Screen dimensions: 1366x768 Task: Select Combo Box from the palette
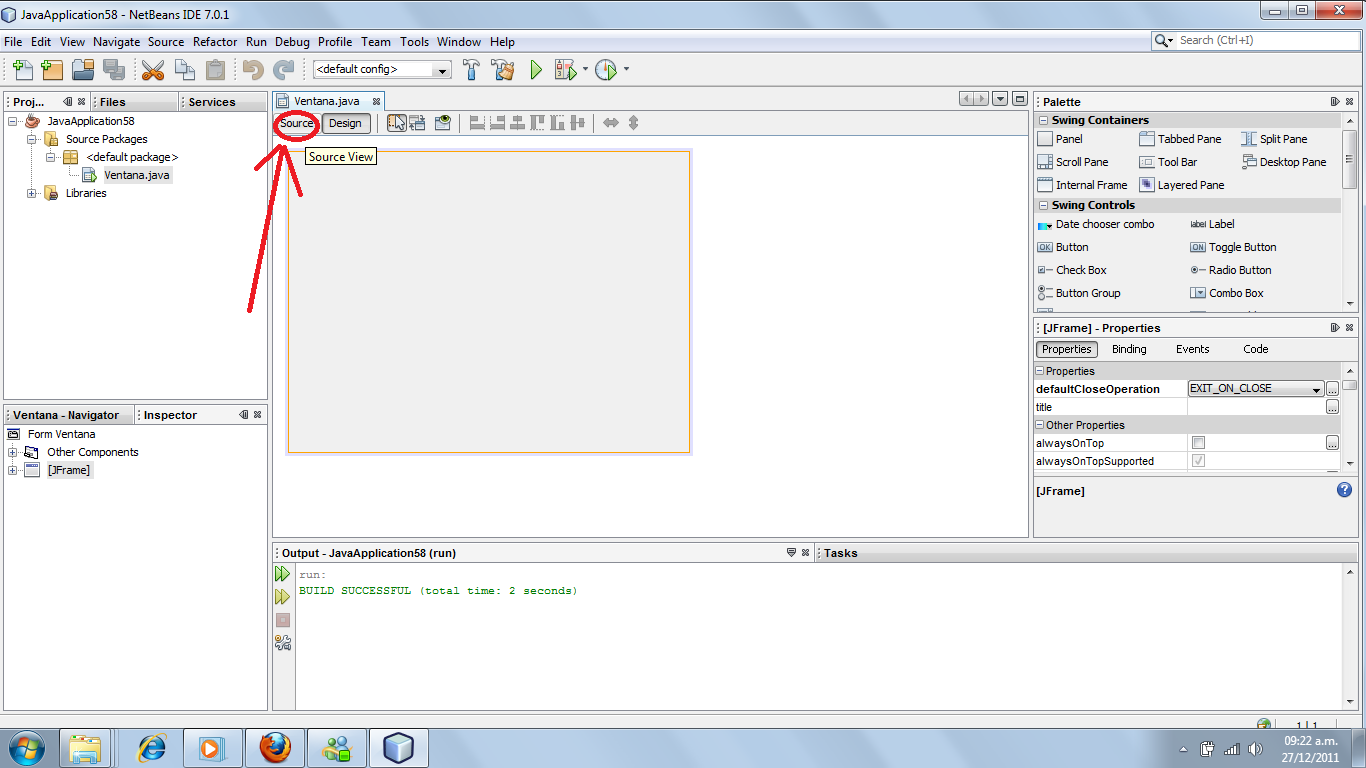click(1227, 293)
